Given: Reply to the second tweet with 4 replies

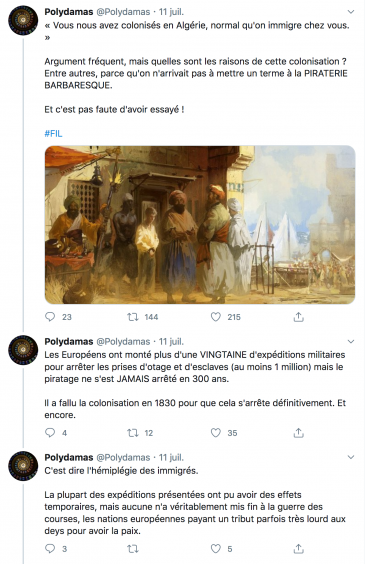Looking at the screenshot, I should tap(50, 432).
